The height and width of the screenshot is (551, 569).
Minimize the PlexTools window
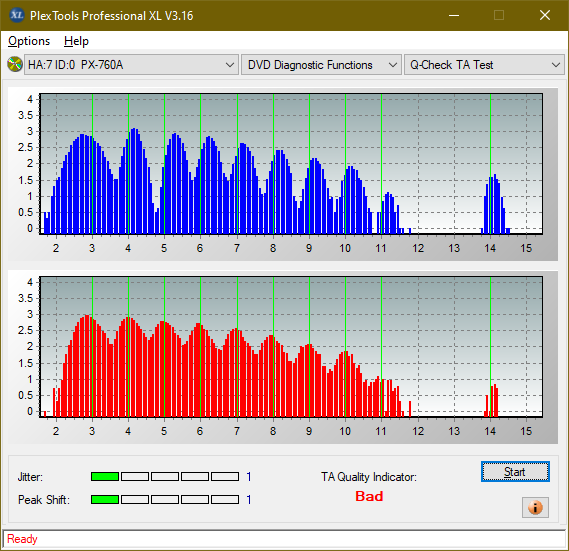click(454, 15)
